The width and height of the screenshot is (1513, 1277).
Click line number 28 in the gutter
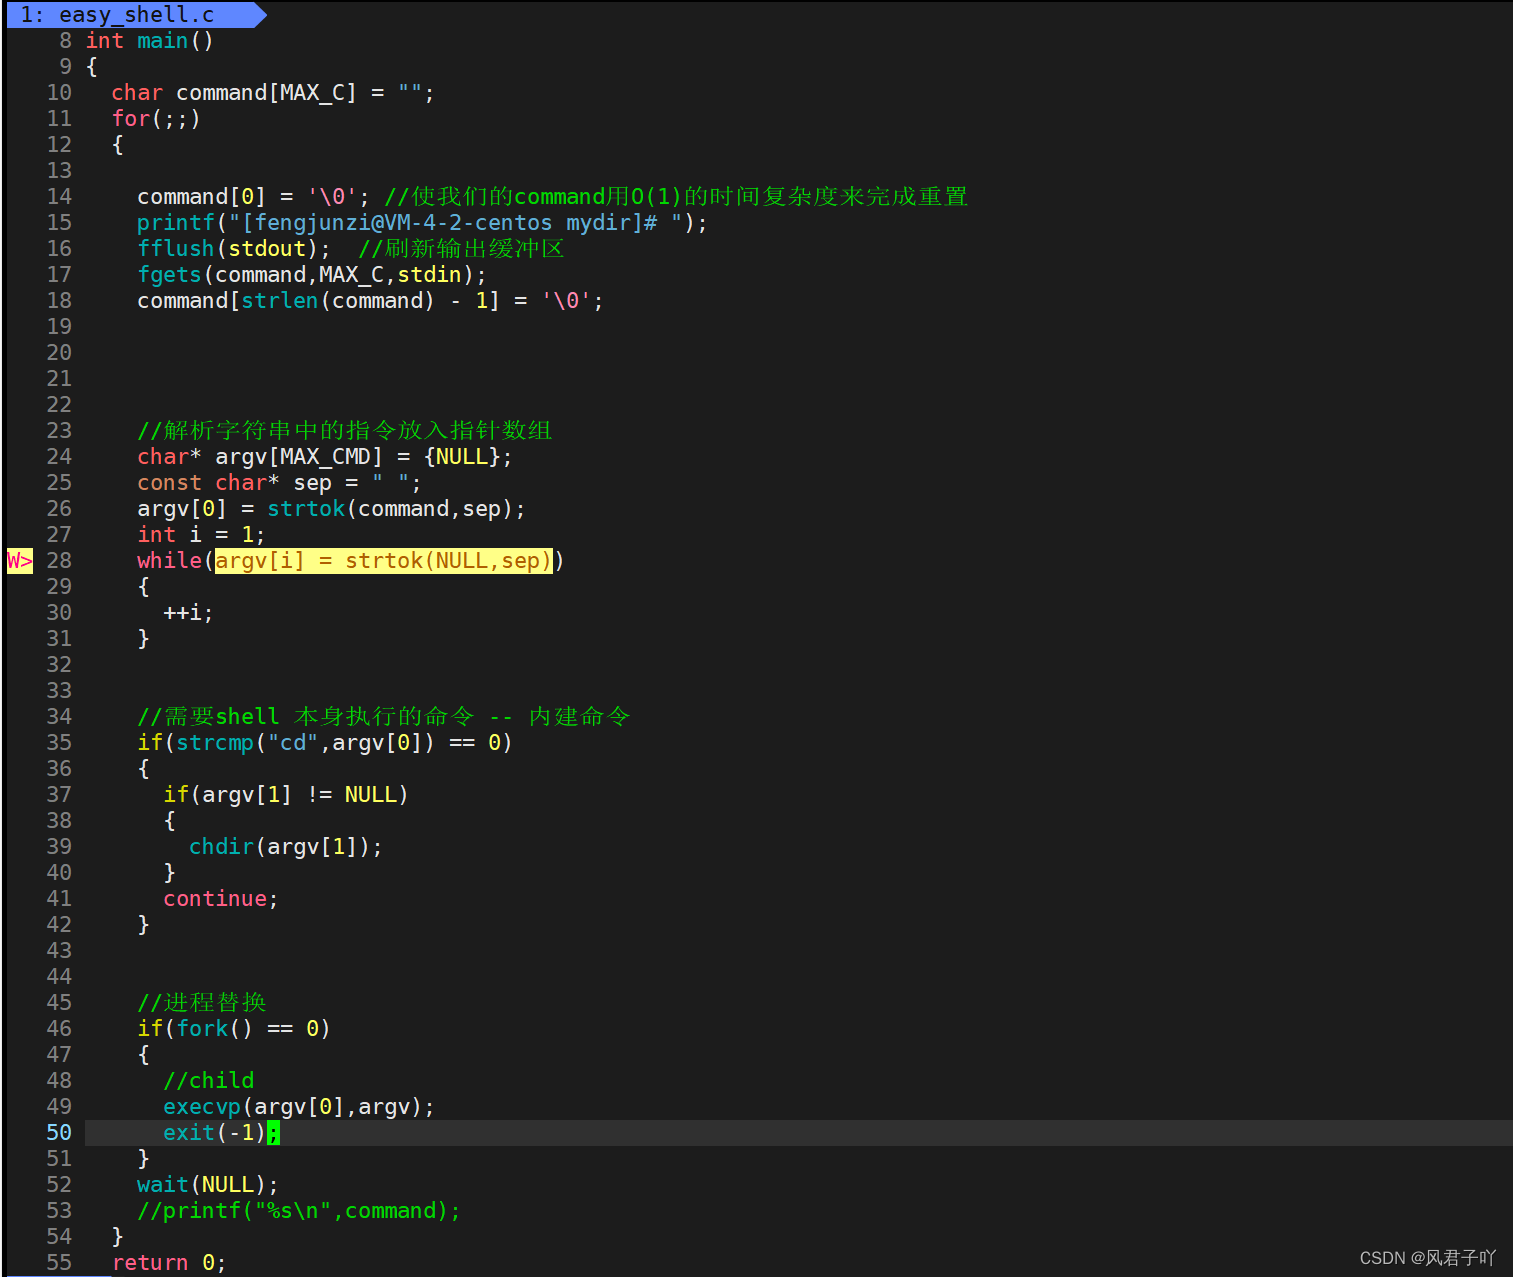click(59, 560)
